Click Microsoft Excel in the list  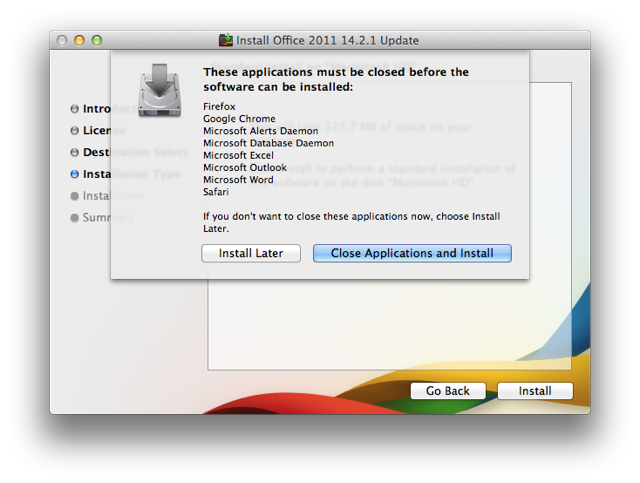click(x=238, y=156)
